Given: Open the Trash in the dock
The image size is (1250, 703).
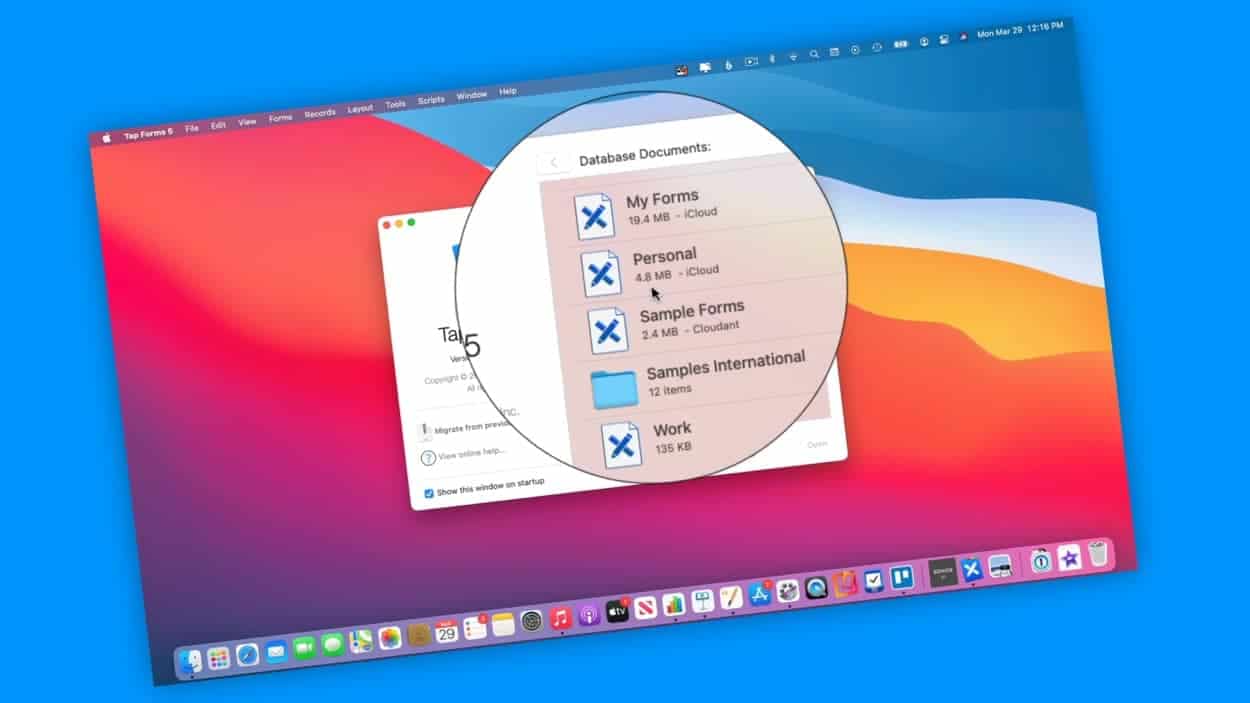Looking at the screenshot, I should pos(1098,553).
